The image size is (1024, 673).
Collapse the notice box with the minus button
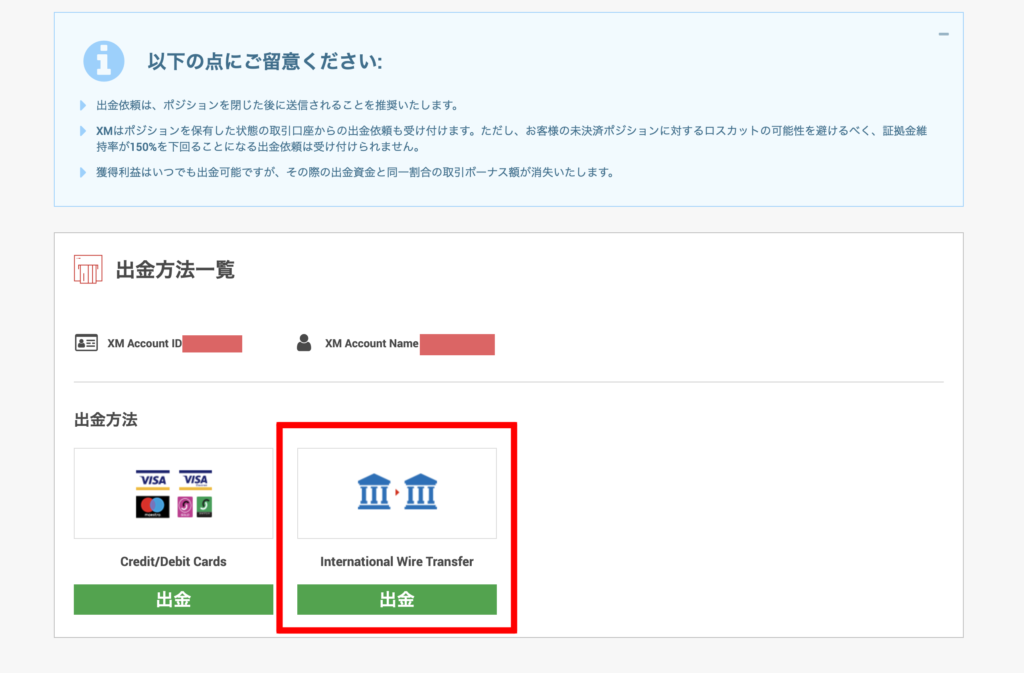click(943, 34)
